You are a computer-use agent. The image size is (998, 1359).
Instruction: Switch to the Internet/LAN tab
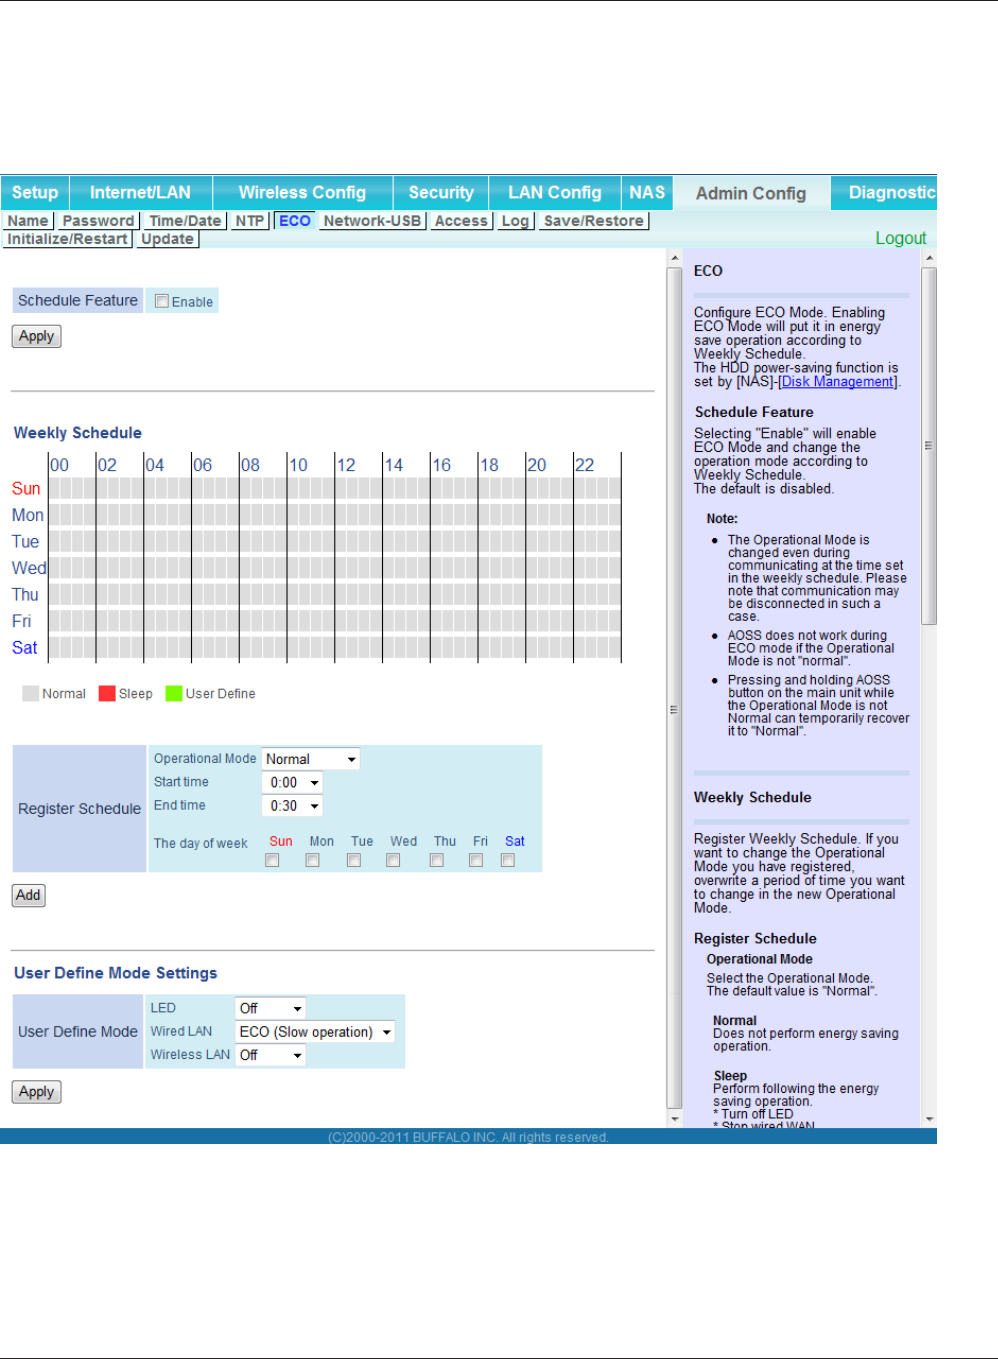click(140, 193)
